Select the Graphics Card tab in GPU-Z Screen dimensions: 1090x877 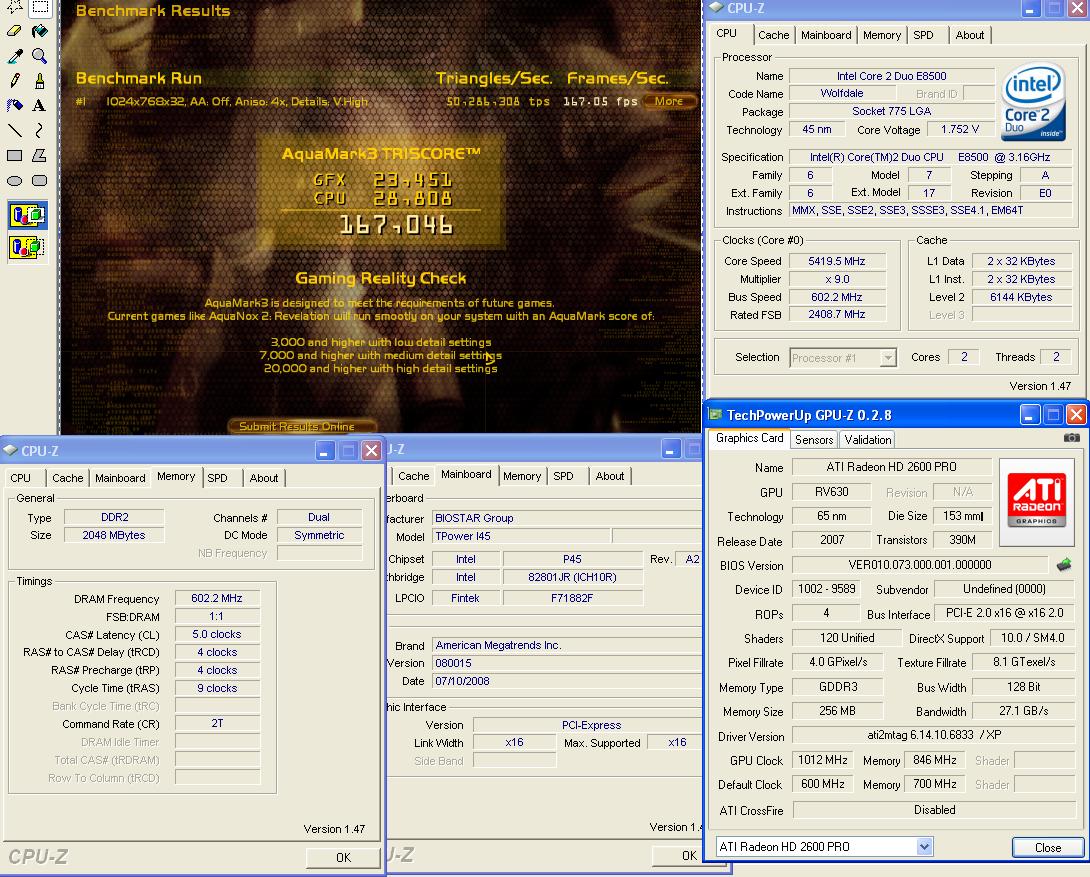[749, 438]
